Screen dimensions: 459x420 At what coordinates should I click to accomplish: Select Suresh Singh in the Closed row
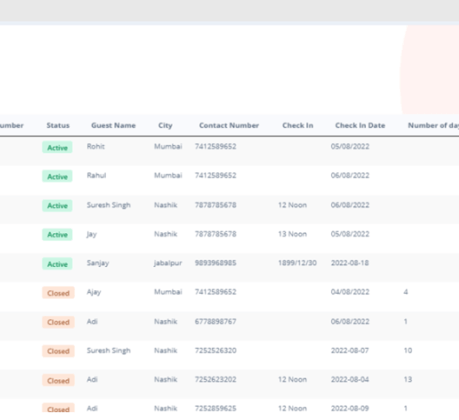click(109, 351)
